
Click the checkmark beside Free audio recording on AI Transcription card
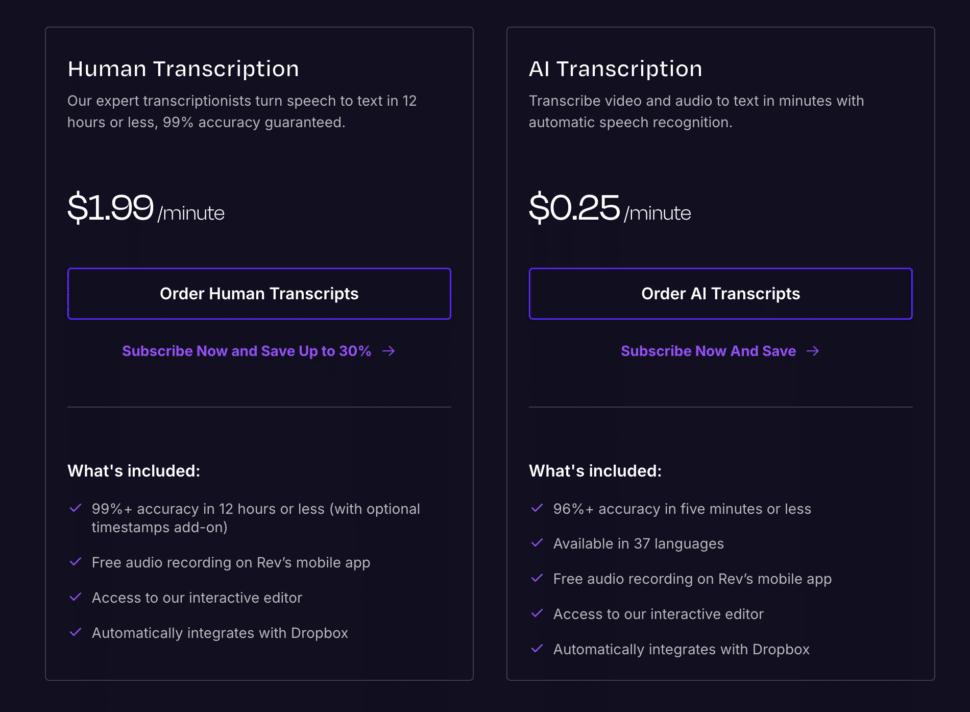(x=536, y=579)
